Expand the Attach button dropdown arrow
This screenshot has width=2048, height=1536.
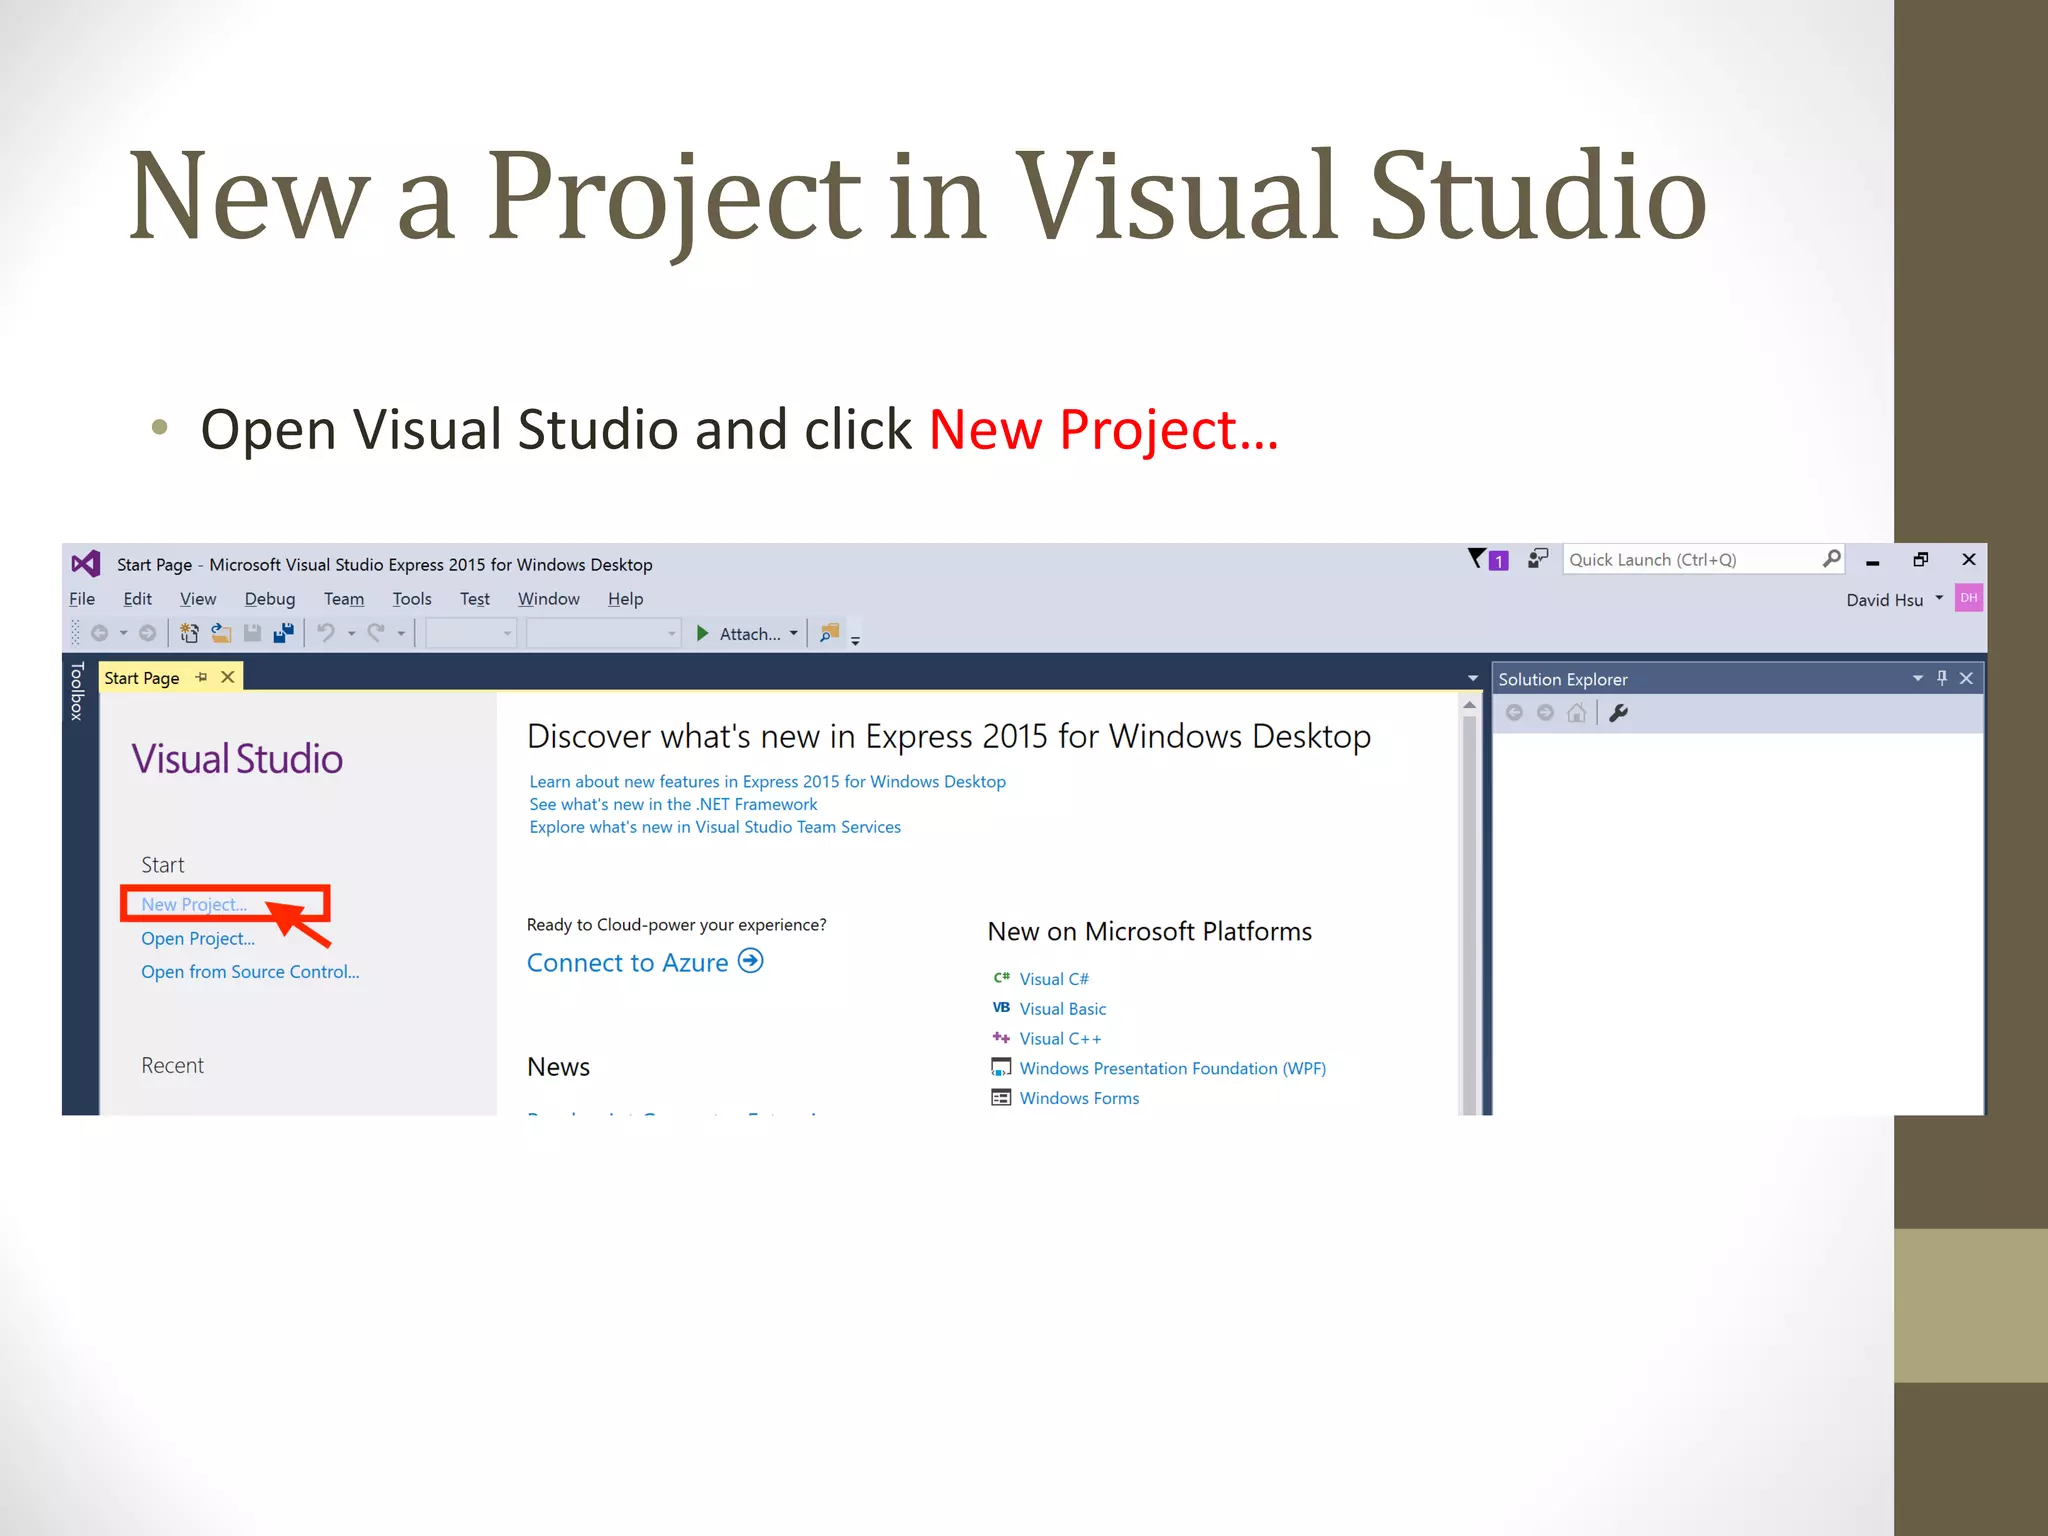click(794, 633)
